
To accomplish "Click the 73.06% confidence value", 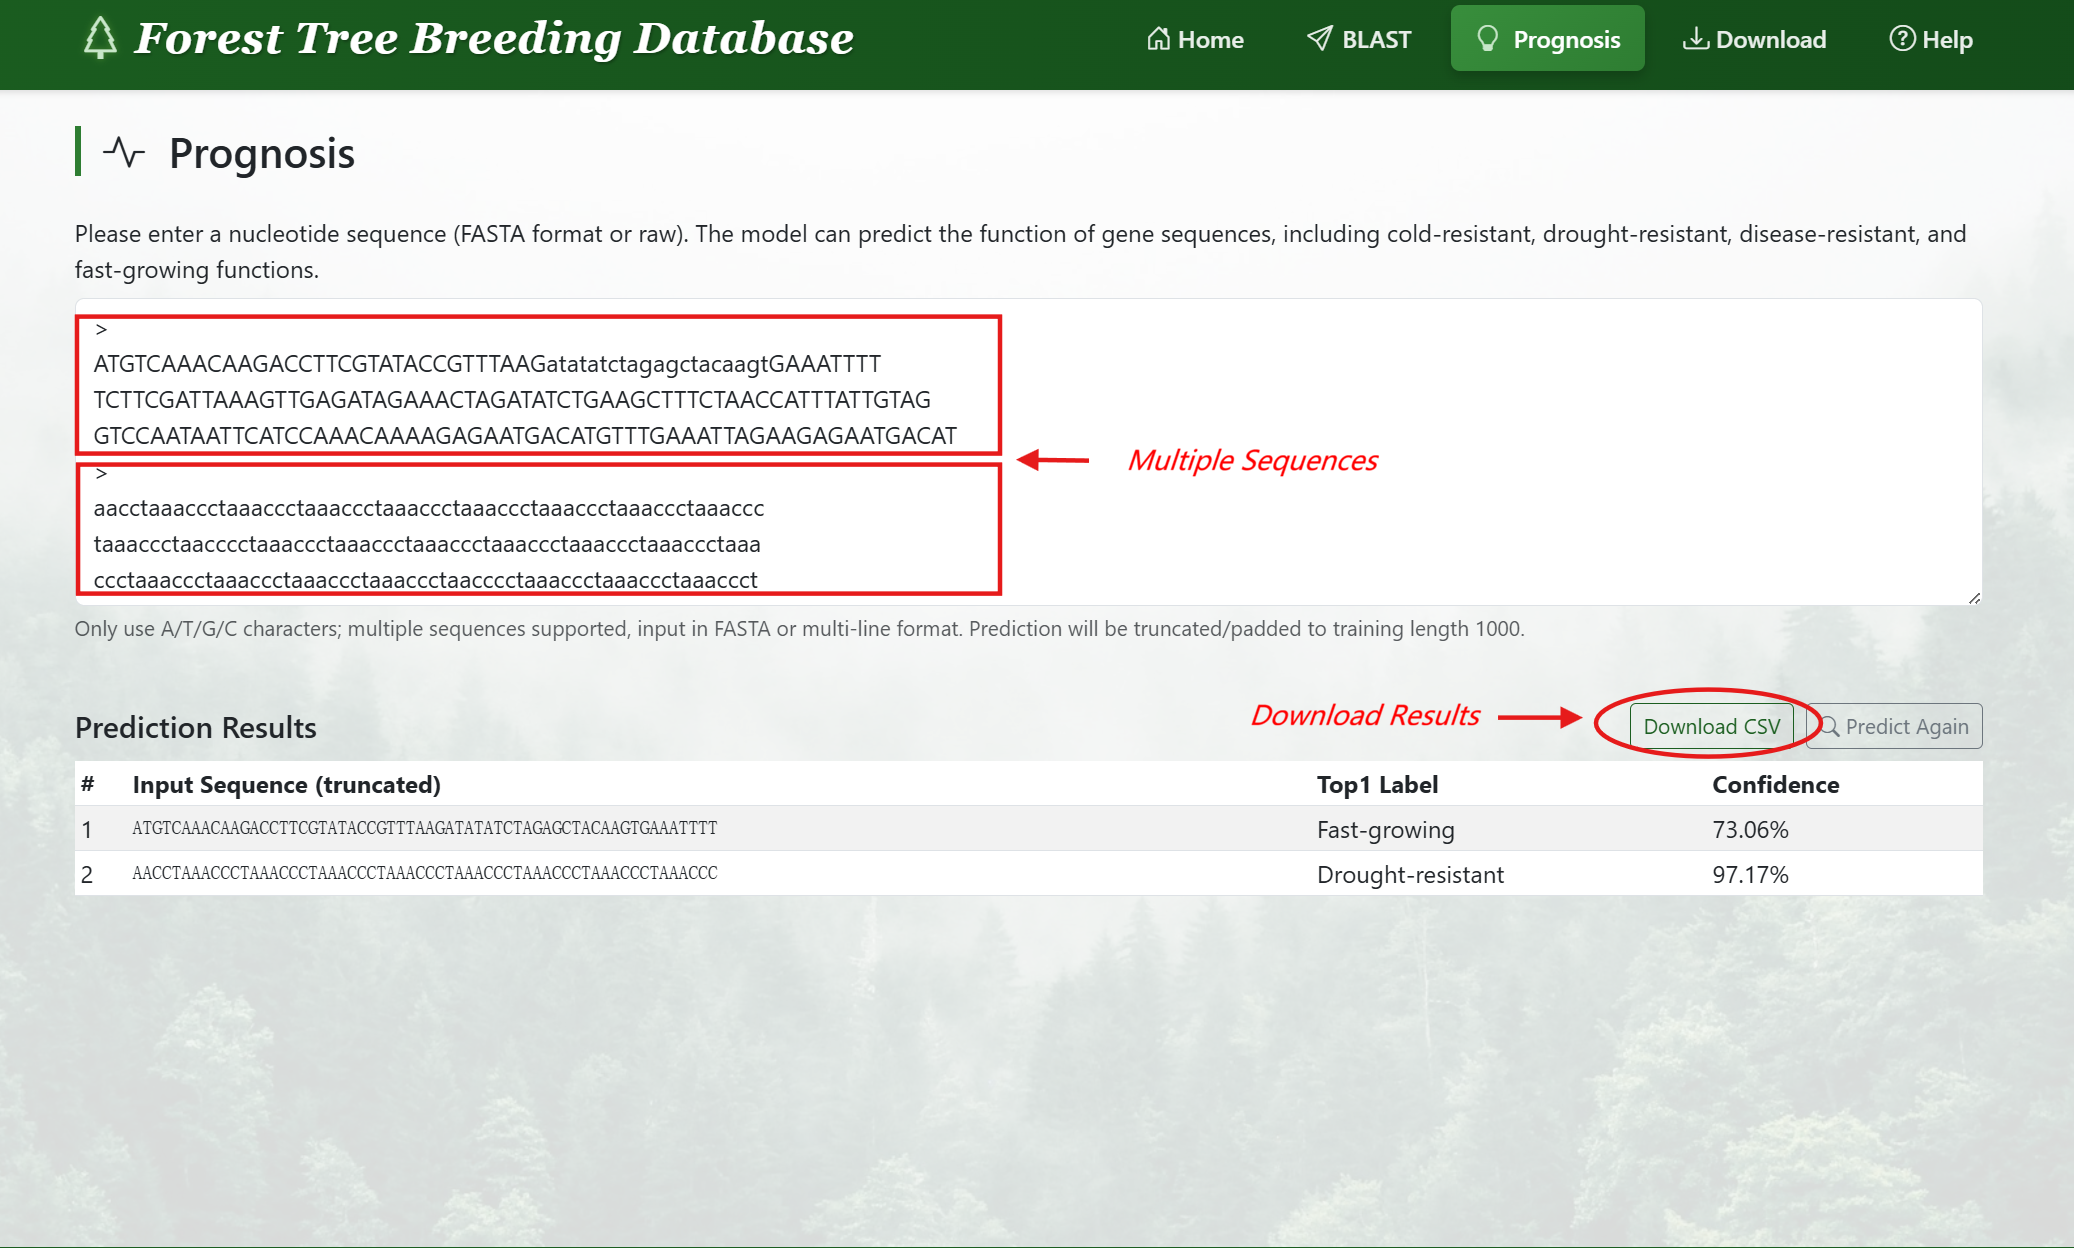I will (1750, 830).
